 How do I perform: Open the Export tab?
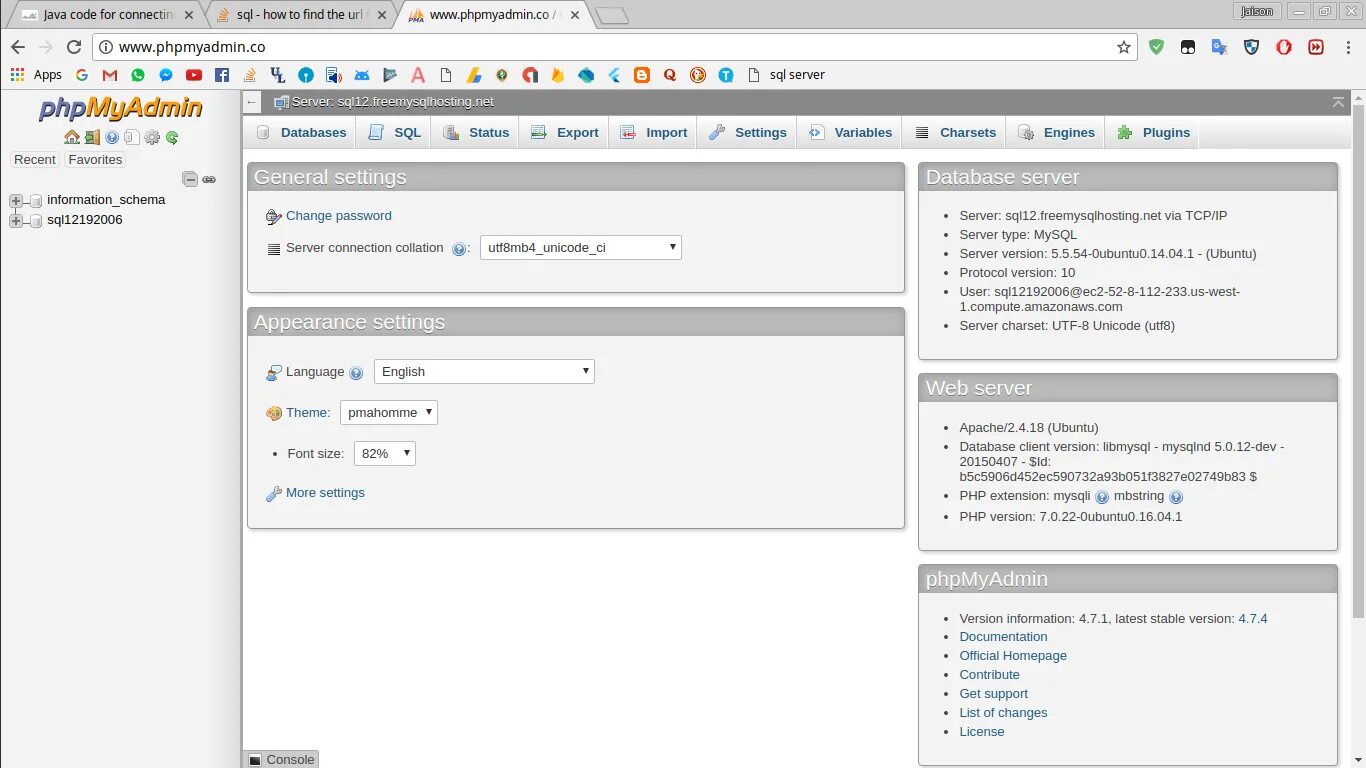pos(564,132)
